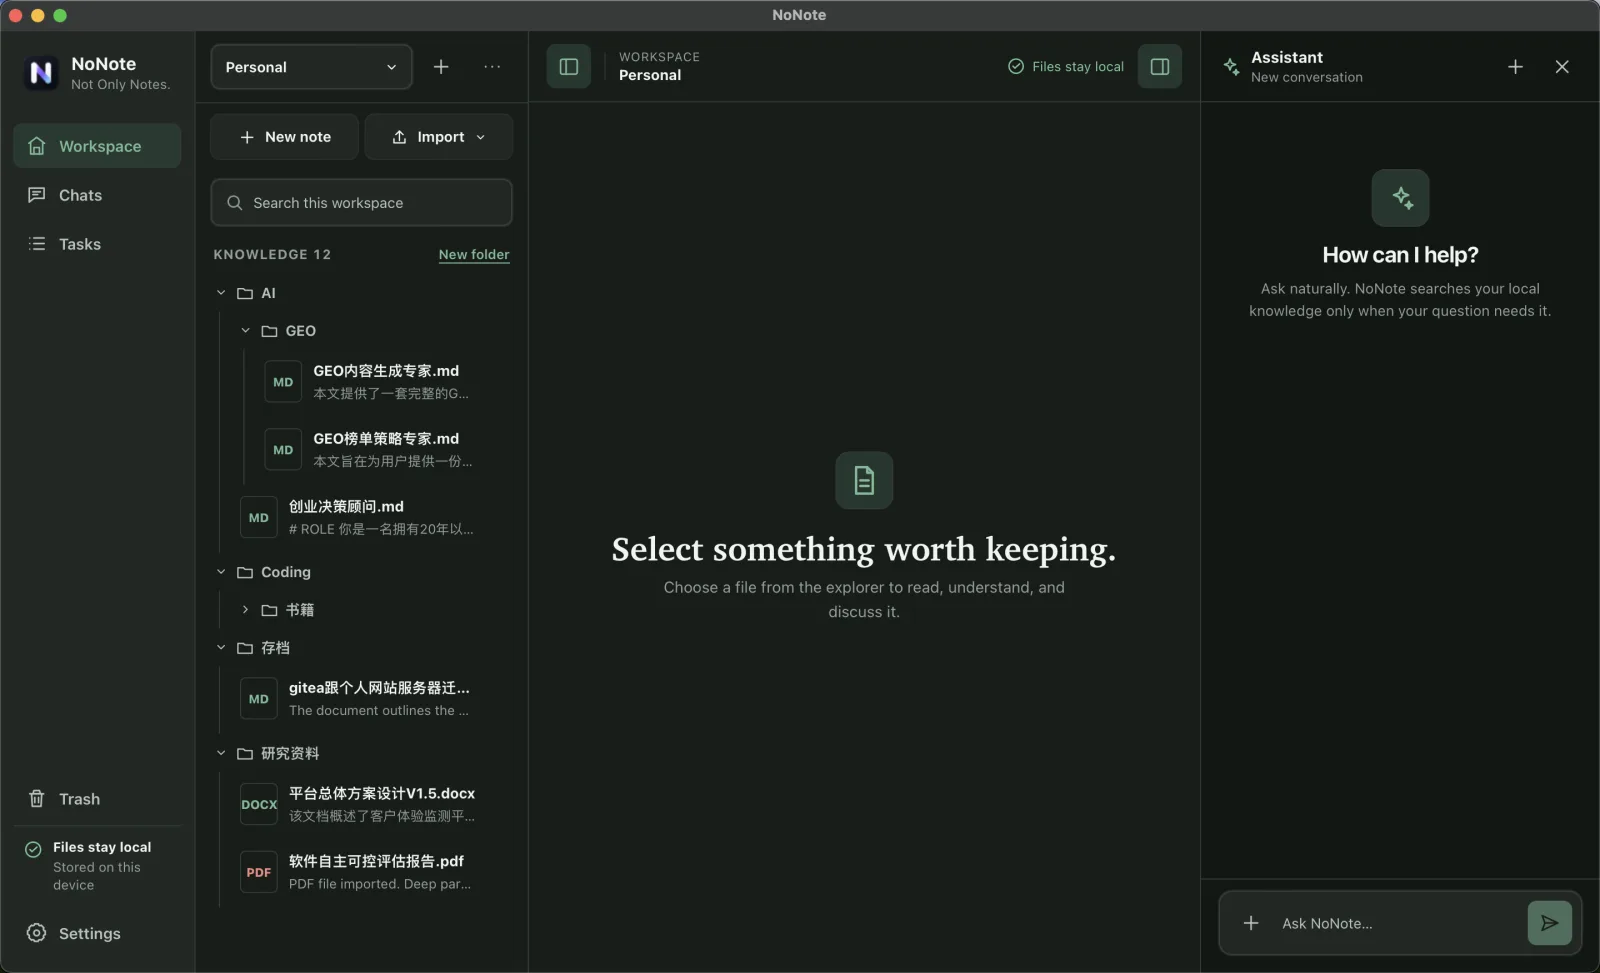Screen dimensions: 1600x973
Task: Collapse the 存档 folder
Action: coord(221,648)
